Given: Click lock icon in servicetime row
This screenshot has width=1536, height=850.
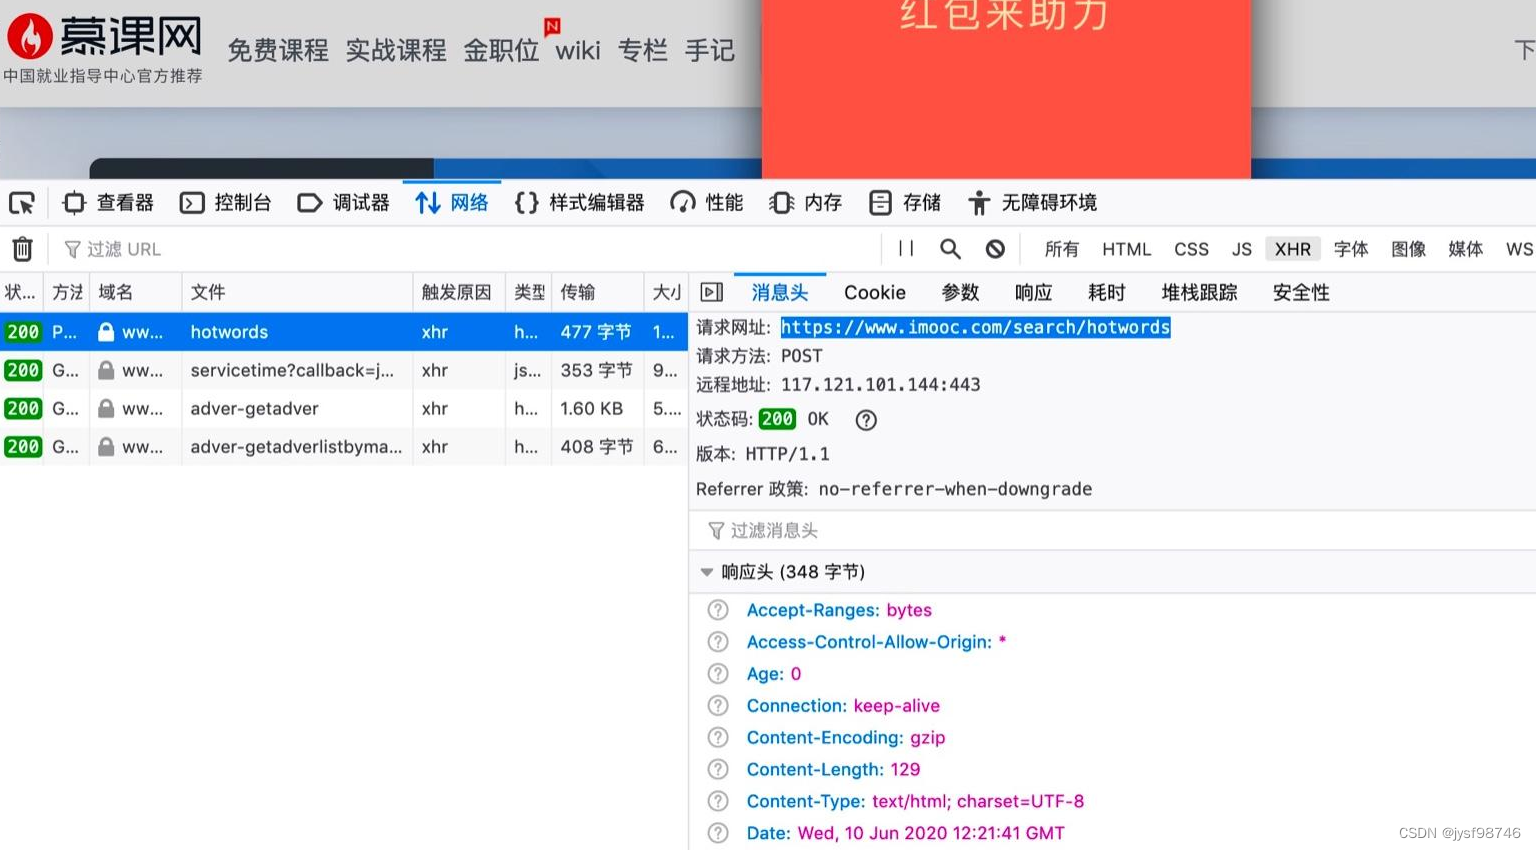Looking at the screenshot, I should (x=106, y=370).
